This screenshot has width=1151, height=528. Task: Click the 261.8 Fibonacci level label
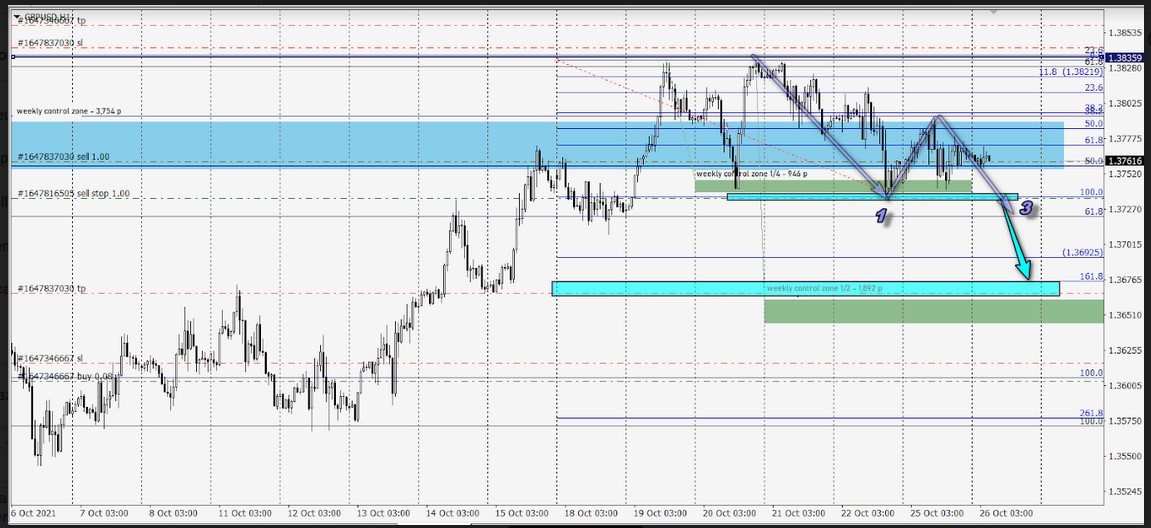pyautogui.click(x=1091, y=413)
